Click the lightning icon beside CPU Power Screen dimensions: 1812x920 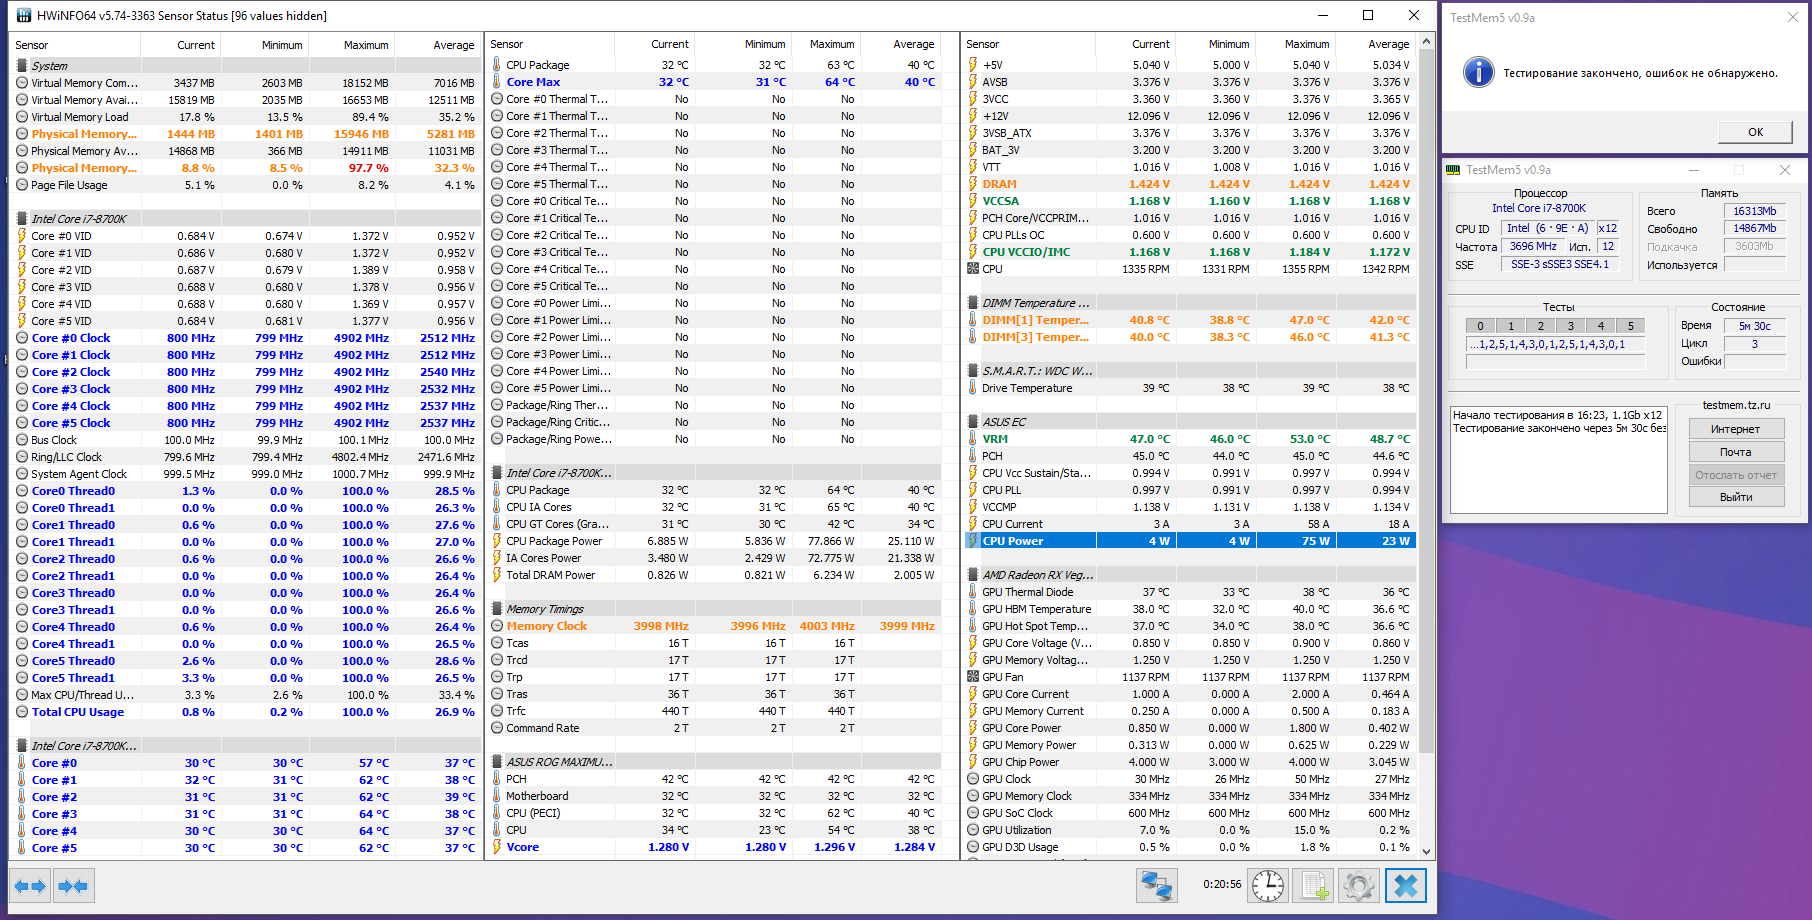(973, 541)
